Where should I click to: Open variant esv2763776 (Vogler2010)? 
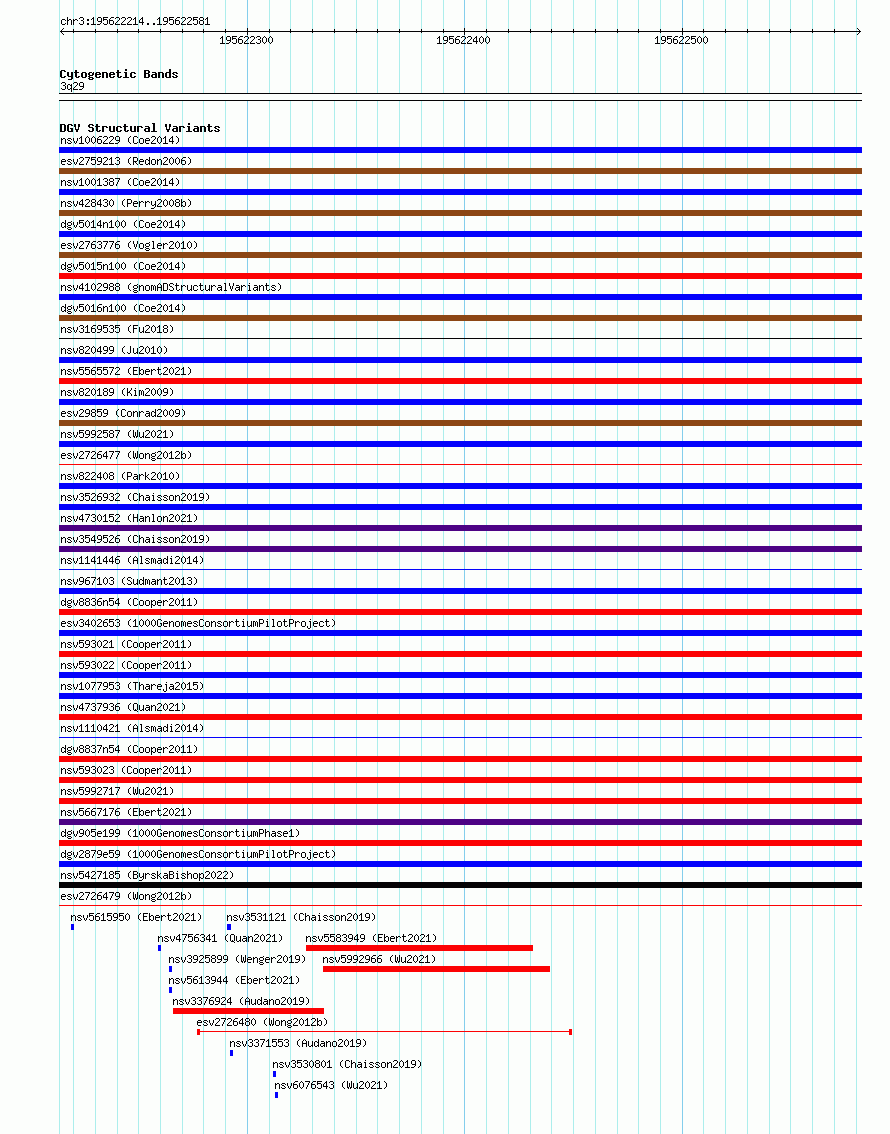click(129, 245)
